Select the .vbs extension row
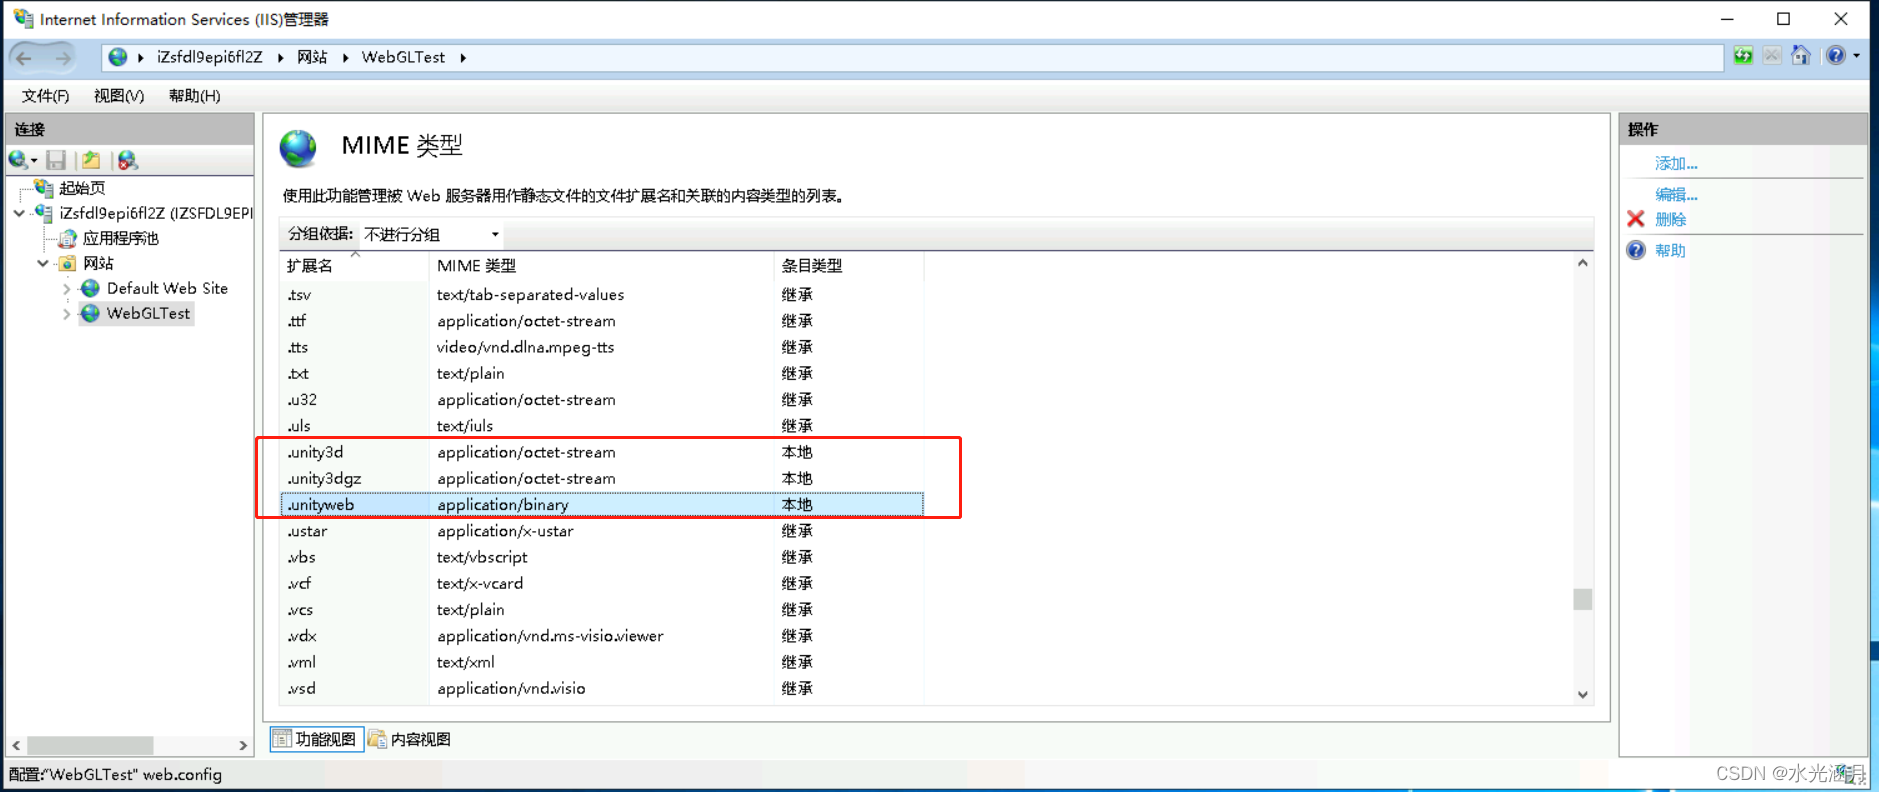1879x792 pixels. 602,557
